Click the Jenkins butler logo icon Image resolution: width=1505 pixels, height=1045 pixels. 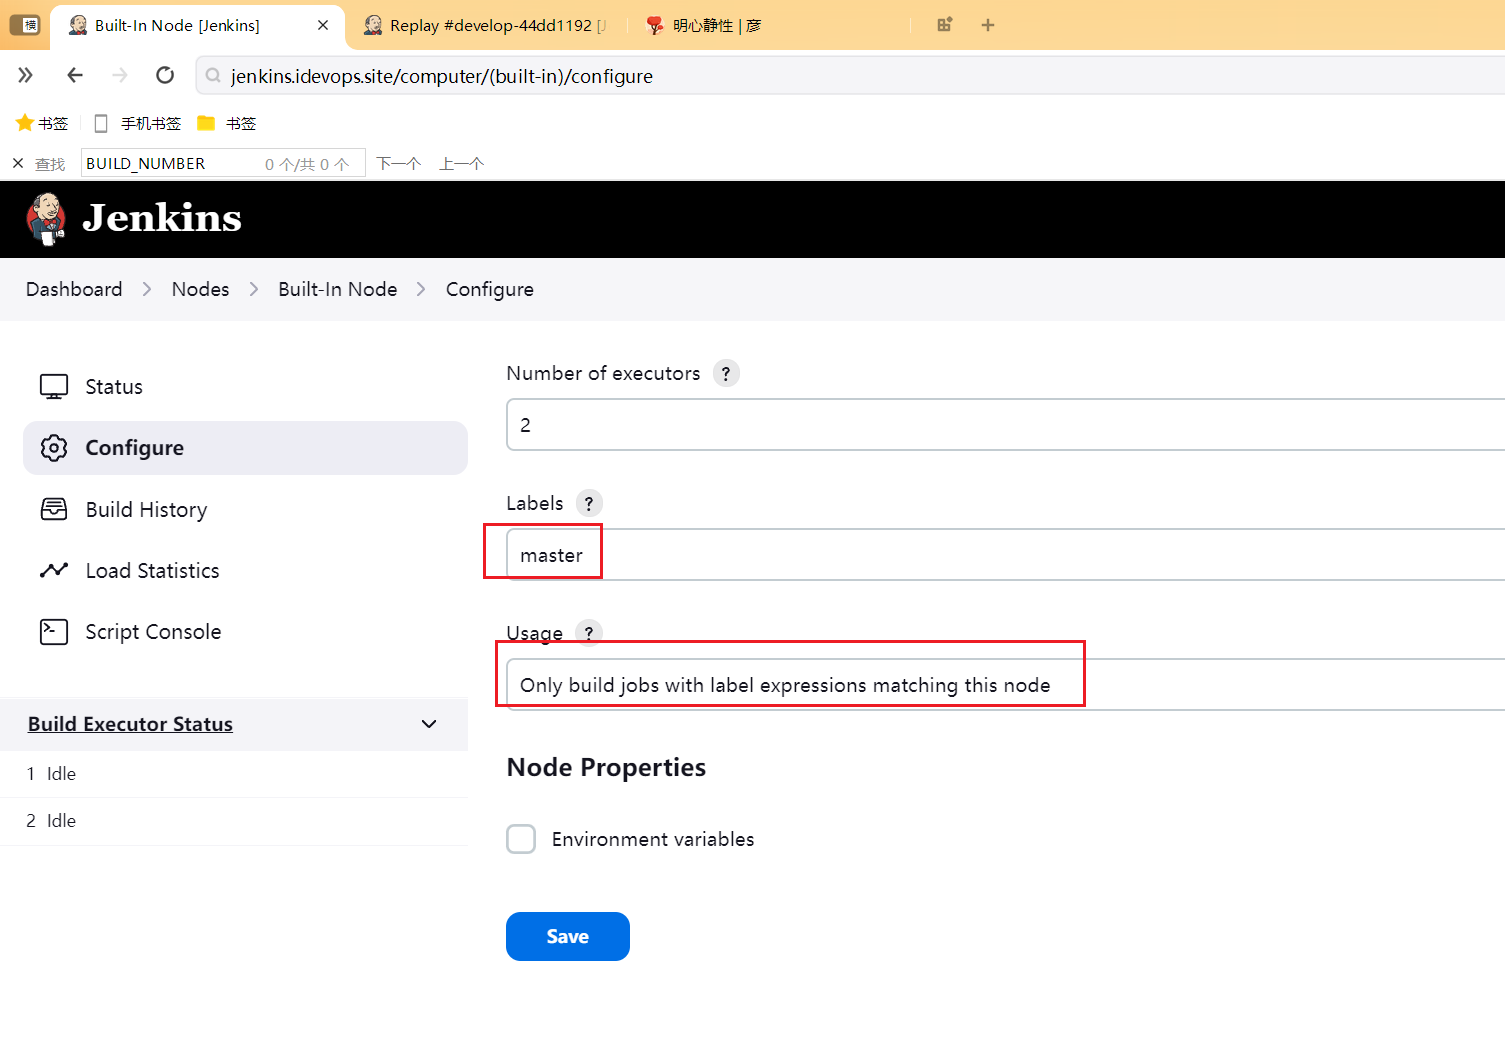46,219
